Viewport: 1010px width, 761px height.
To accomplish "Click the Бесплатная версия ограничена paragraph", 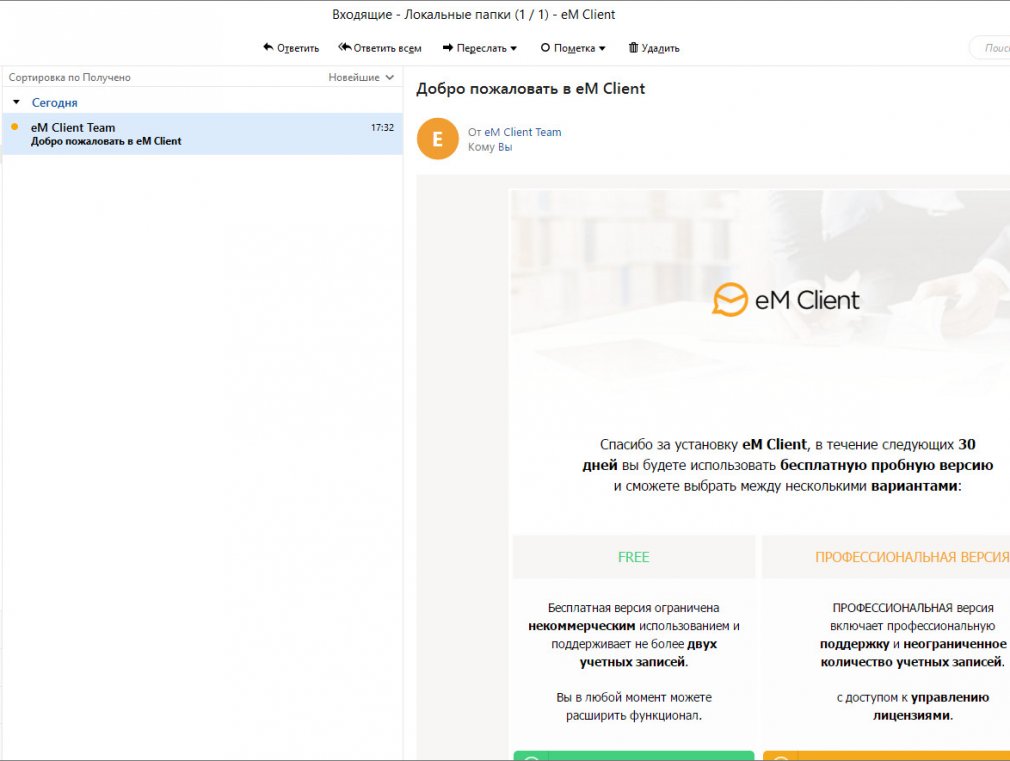I will (634, 635).
